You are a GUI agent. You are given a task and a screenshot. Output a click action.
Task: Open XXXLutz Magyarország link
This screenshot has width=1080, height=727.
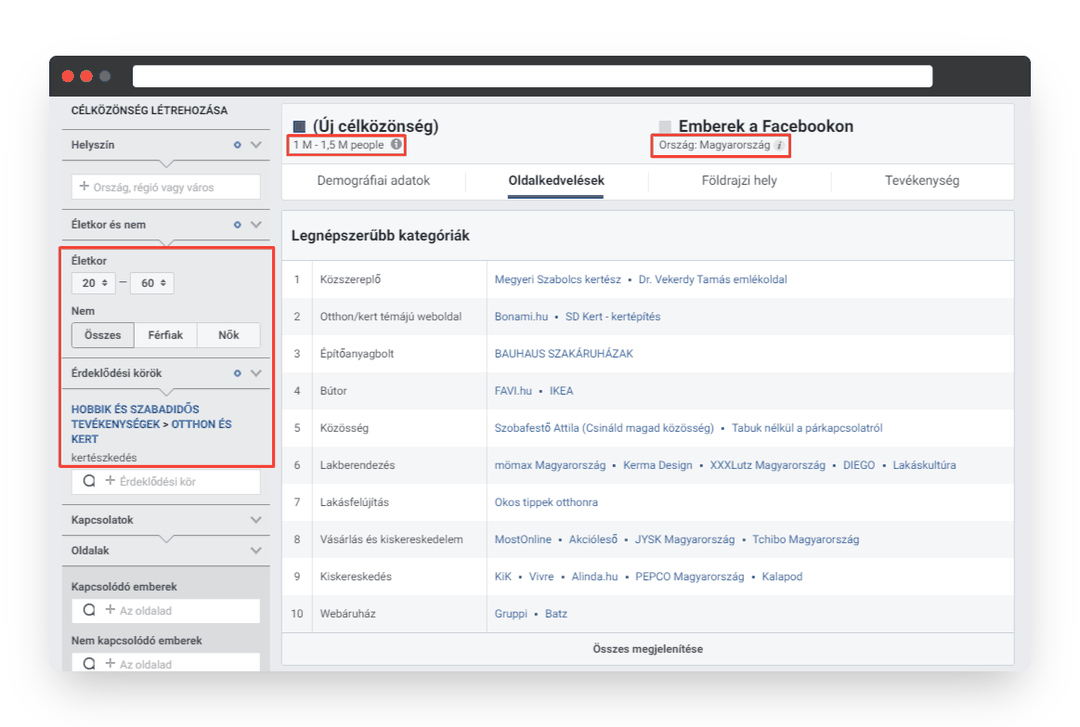coord(767,465)
